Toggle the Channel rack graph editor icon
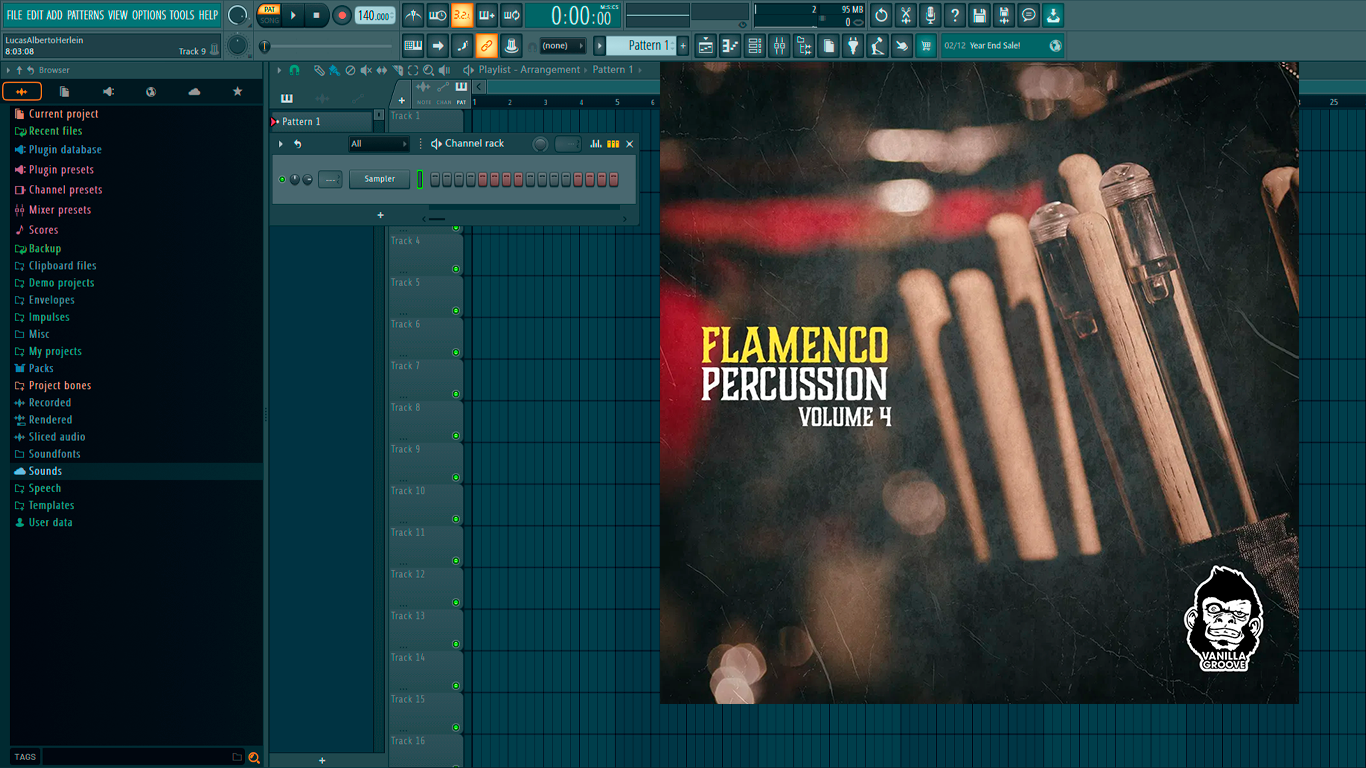Screen dimensions: 1366x768 pos(595,144)
